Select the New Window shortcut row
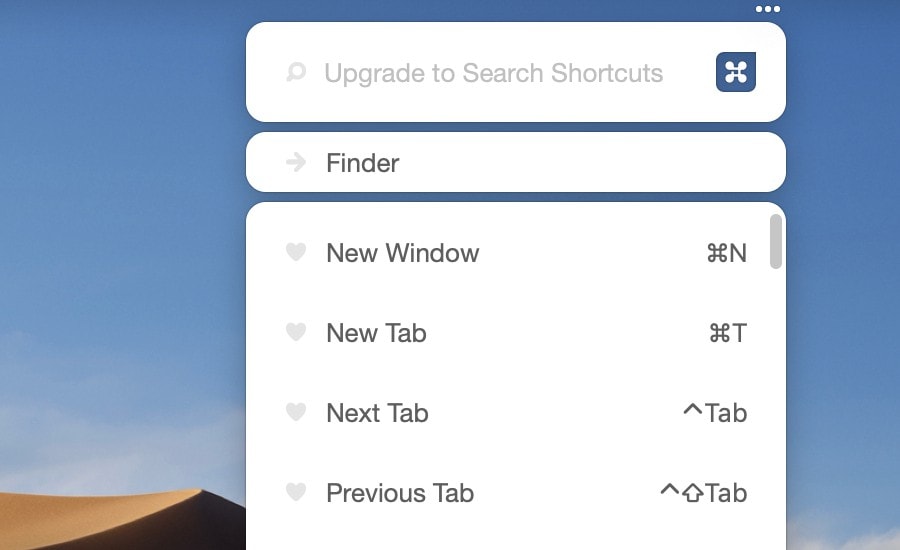900x550 pixels. 508,253
